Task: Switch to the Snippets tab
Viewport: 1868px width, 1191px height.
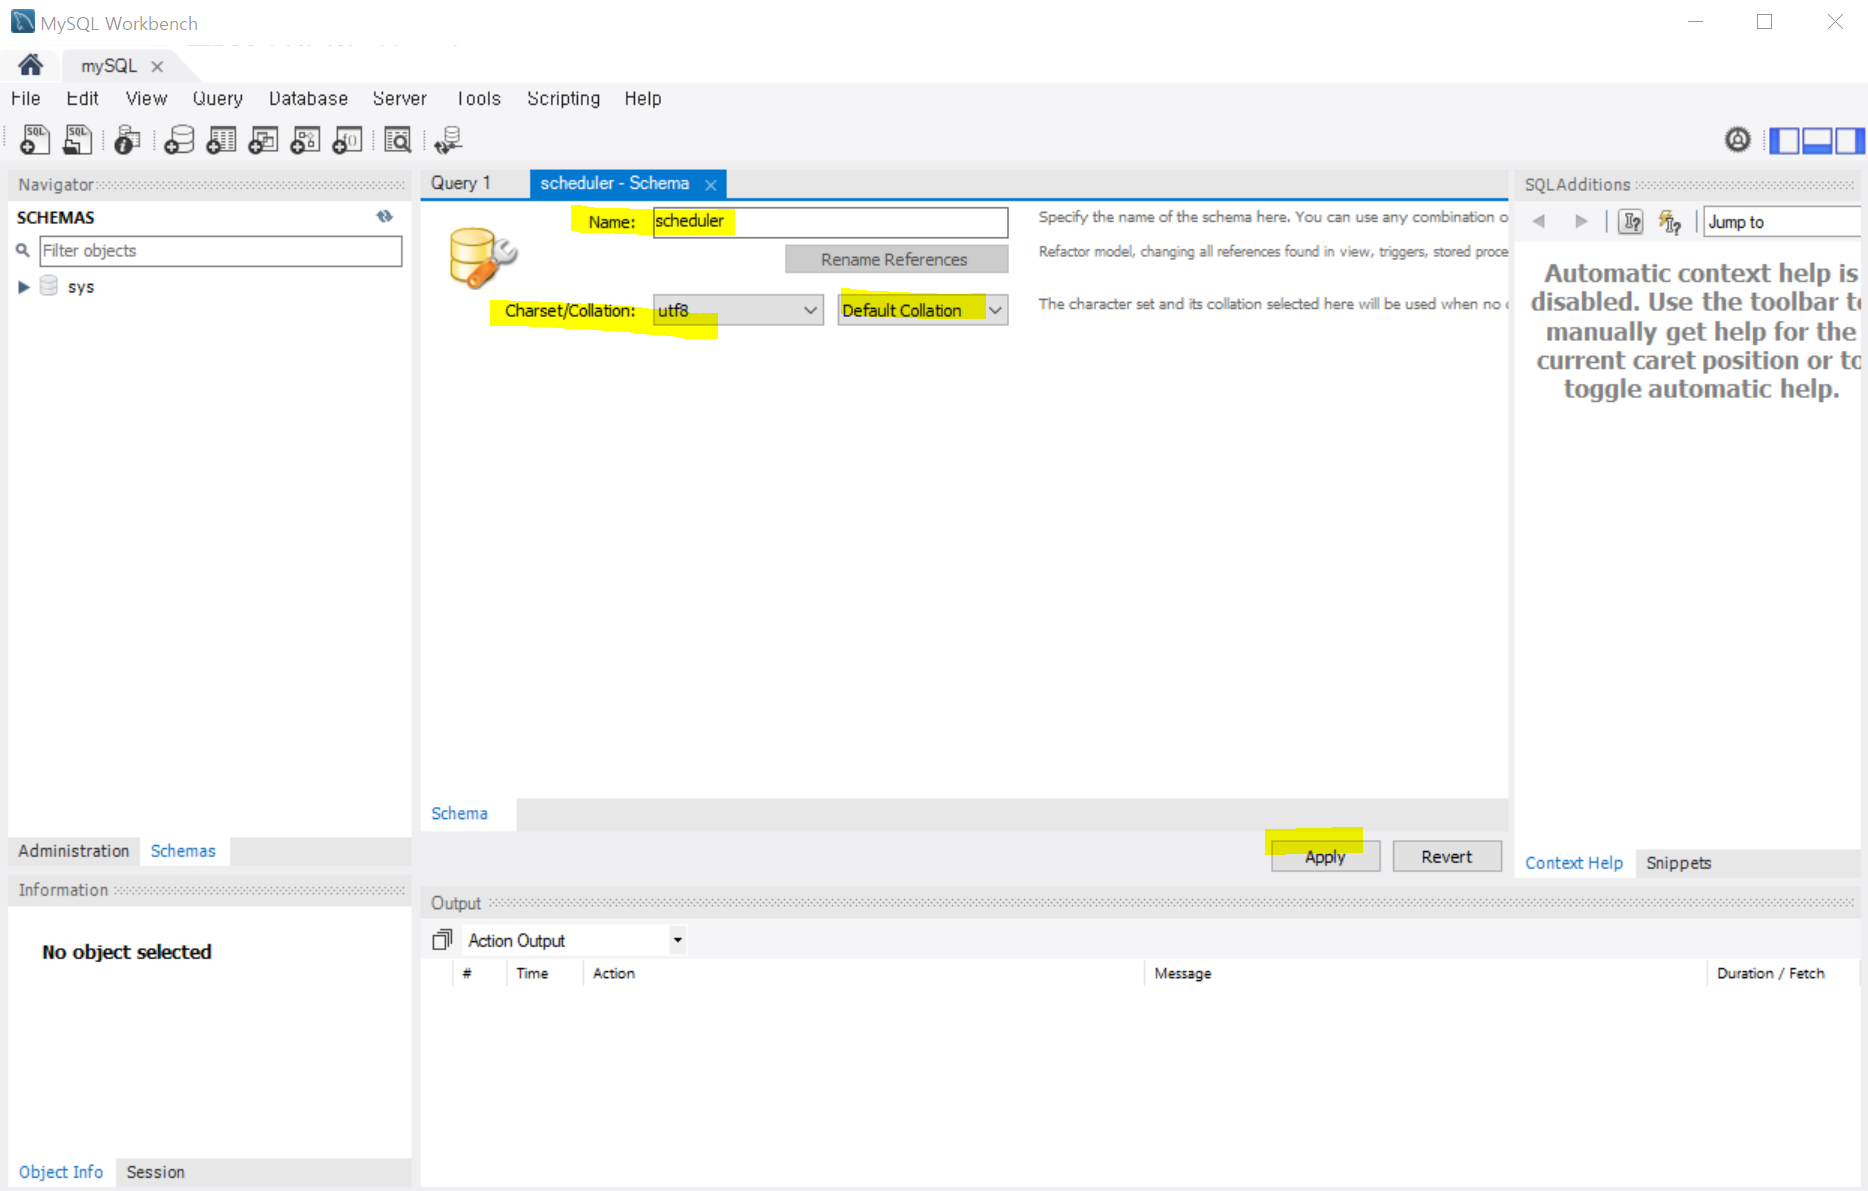Action: point(1678,863)
